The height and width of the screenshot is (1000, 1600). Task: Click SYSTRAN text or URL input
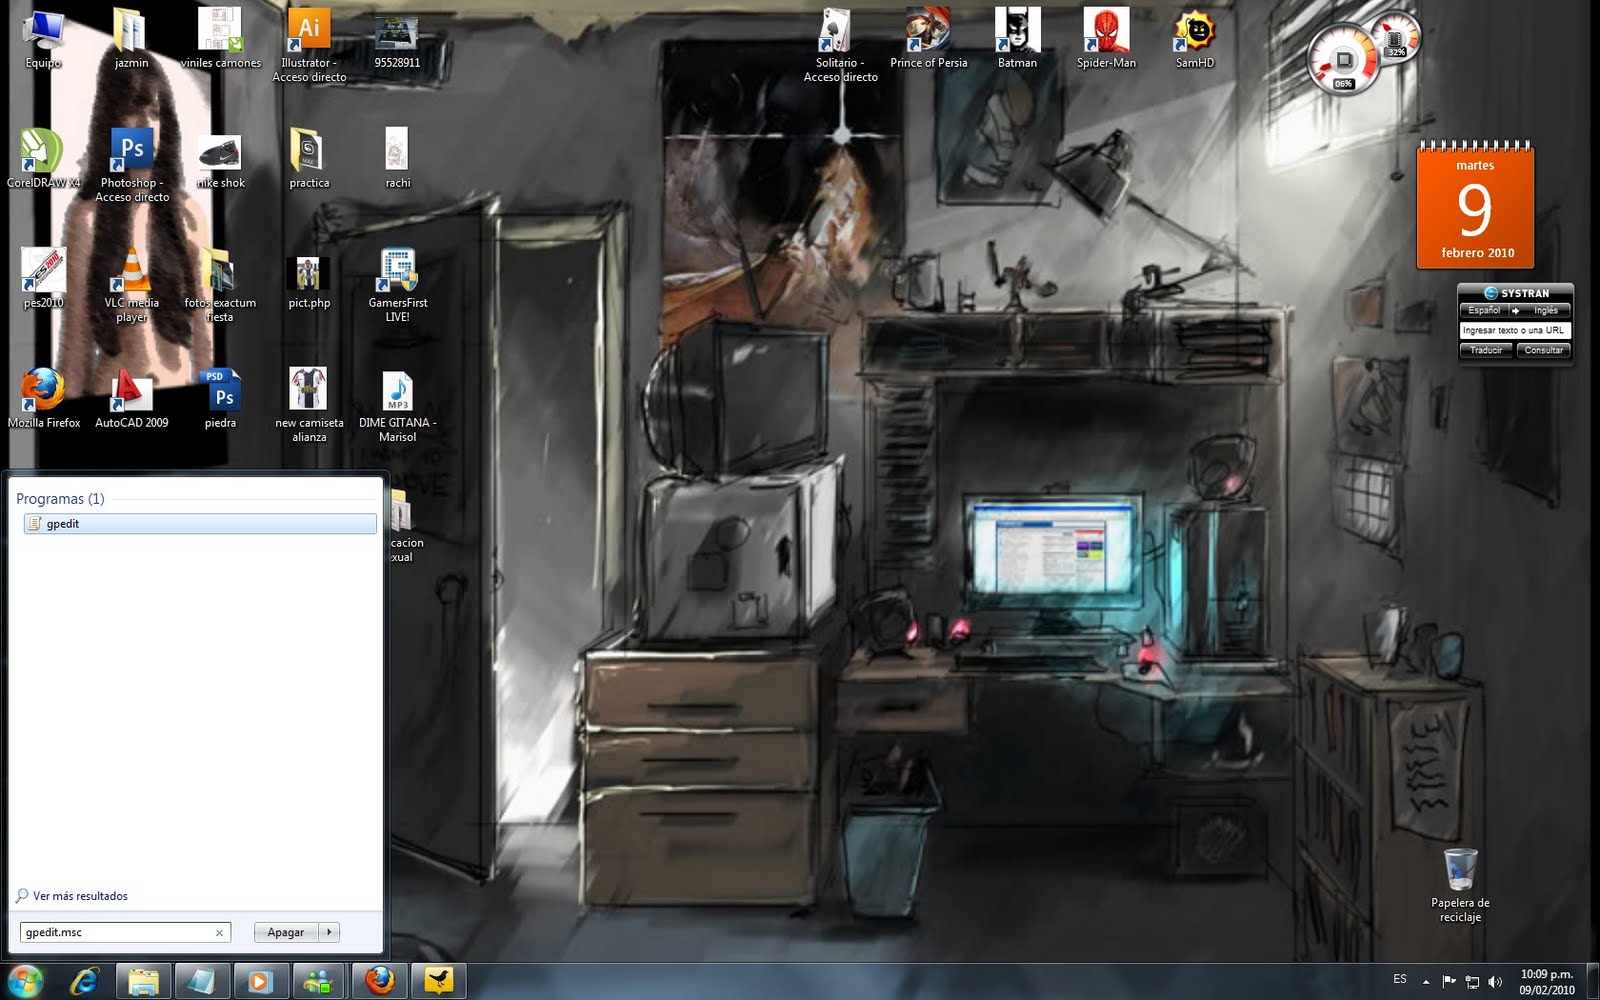coord(1514,330)
